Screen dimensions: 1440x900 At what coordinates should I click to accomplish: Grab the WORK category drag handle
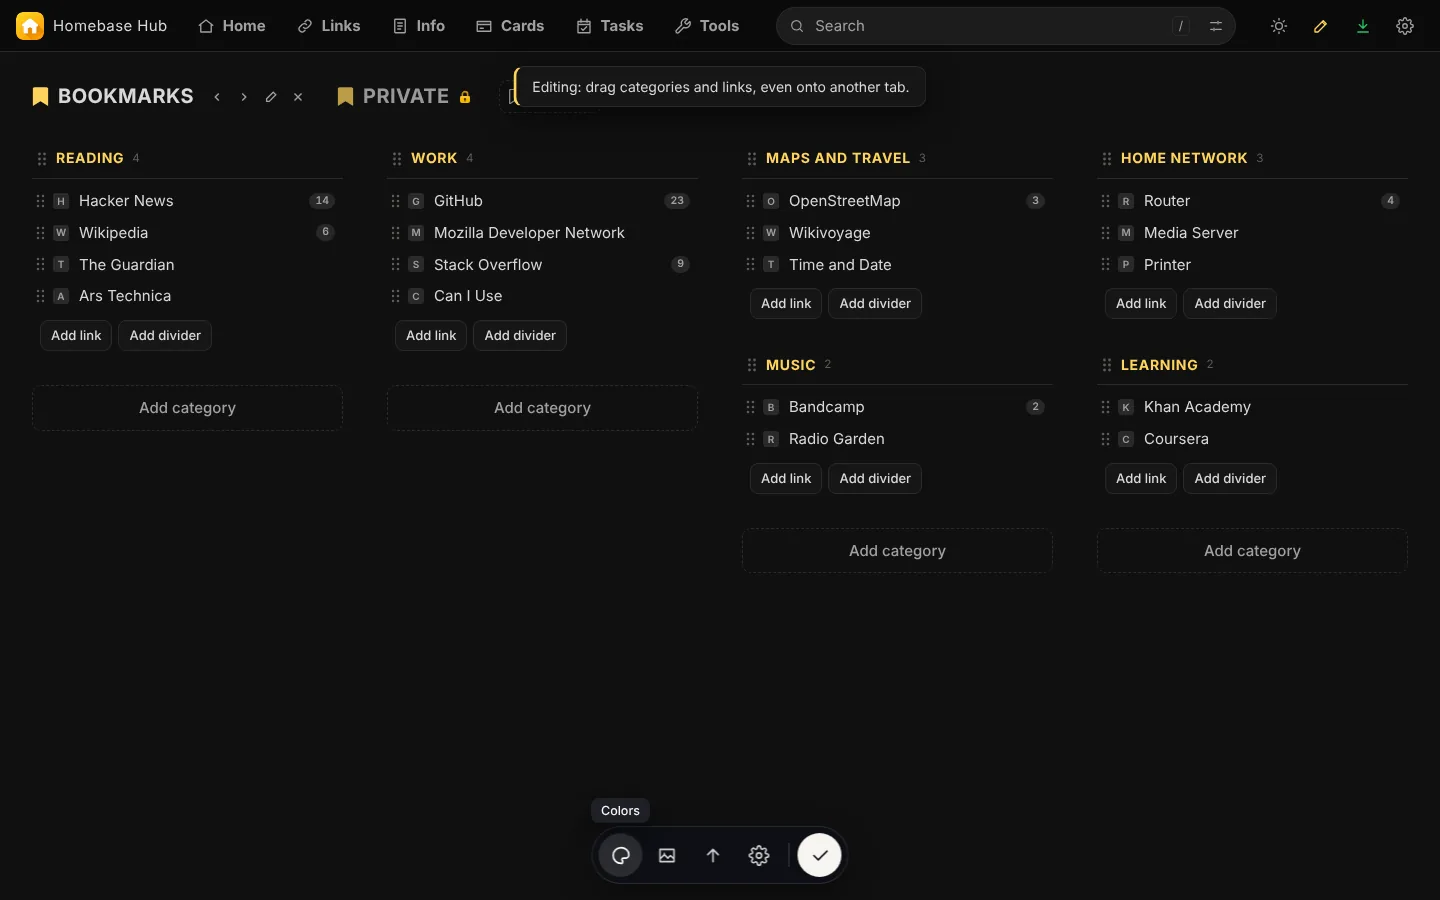point(397,159)
